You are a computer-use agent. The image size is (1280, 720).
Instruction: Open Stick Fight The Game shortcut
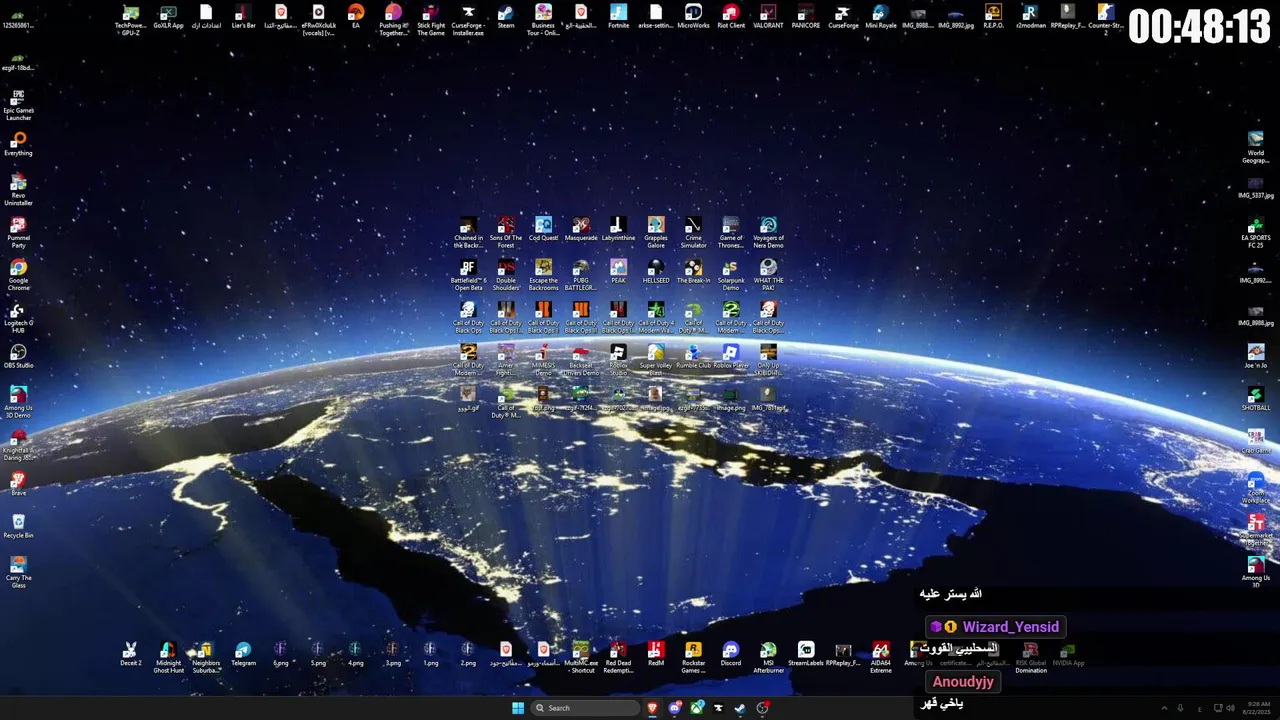431,20
